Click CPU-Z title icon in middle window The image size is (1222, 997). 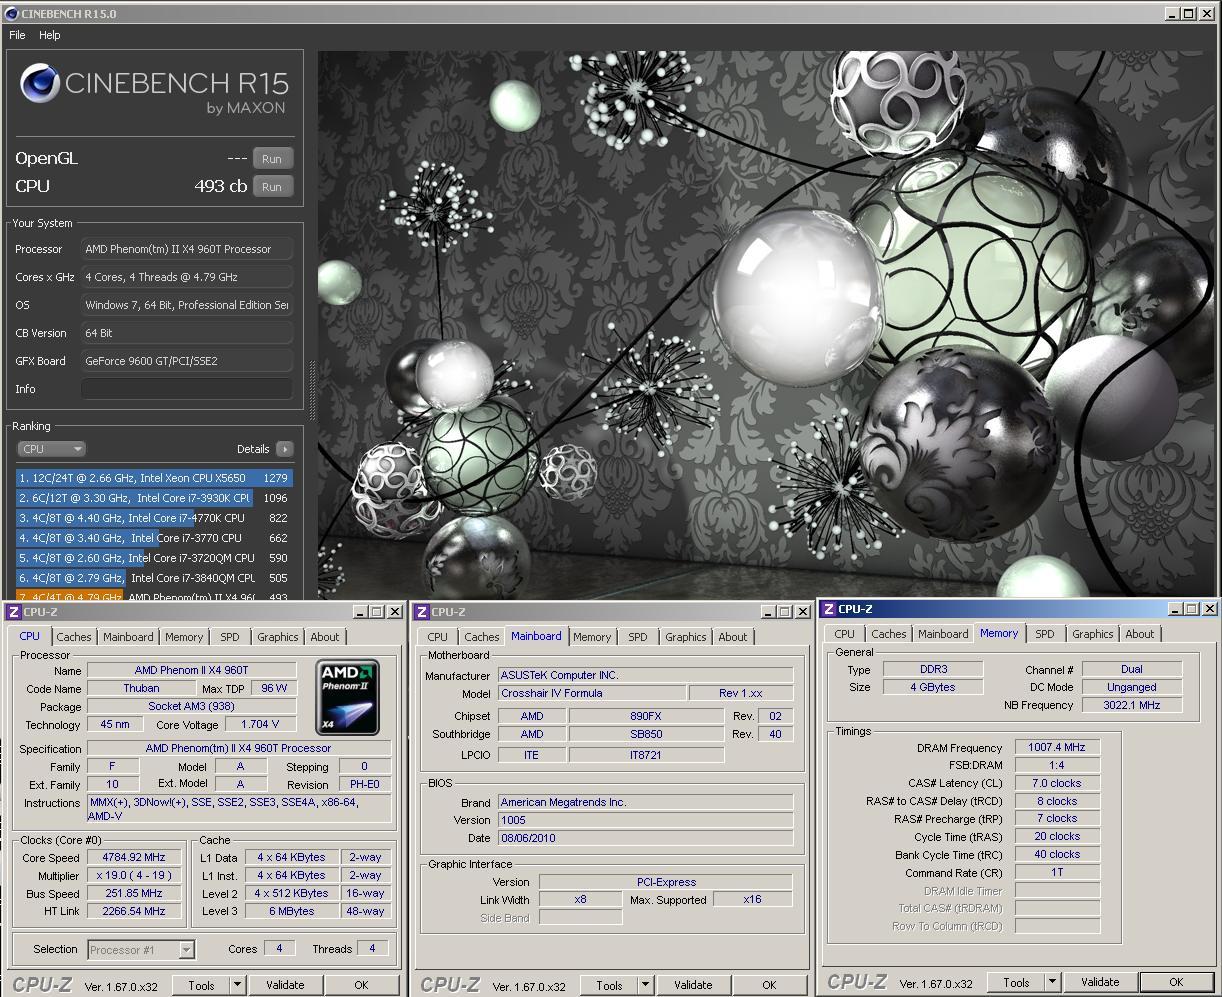click(x=422, y=612)
